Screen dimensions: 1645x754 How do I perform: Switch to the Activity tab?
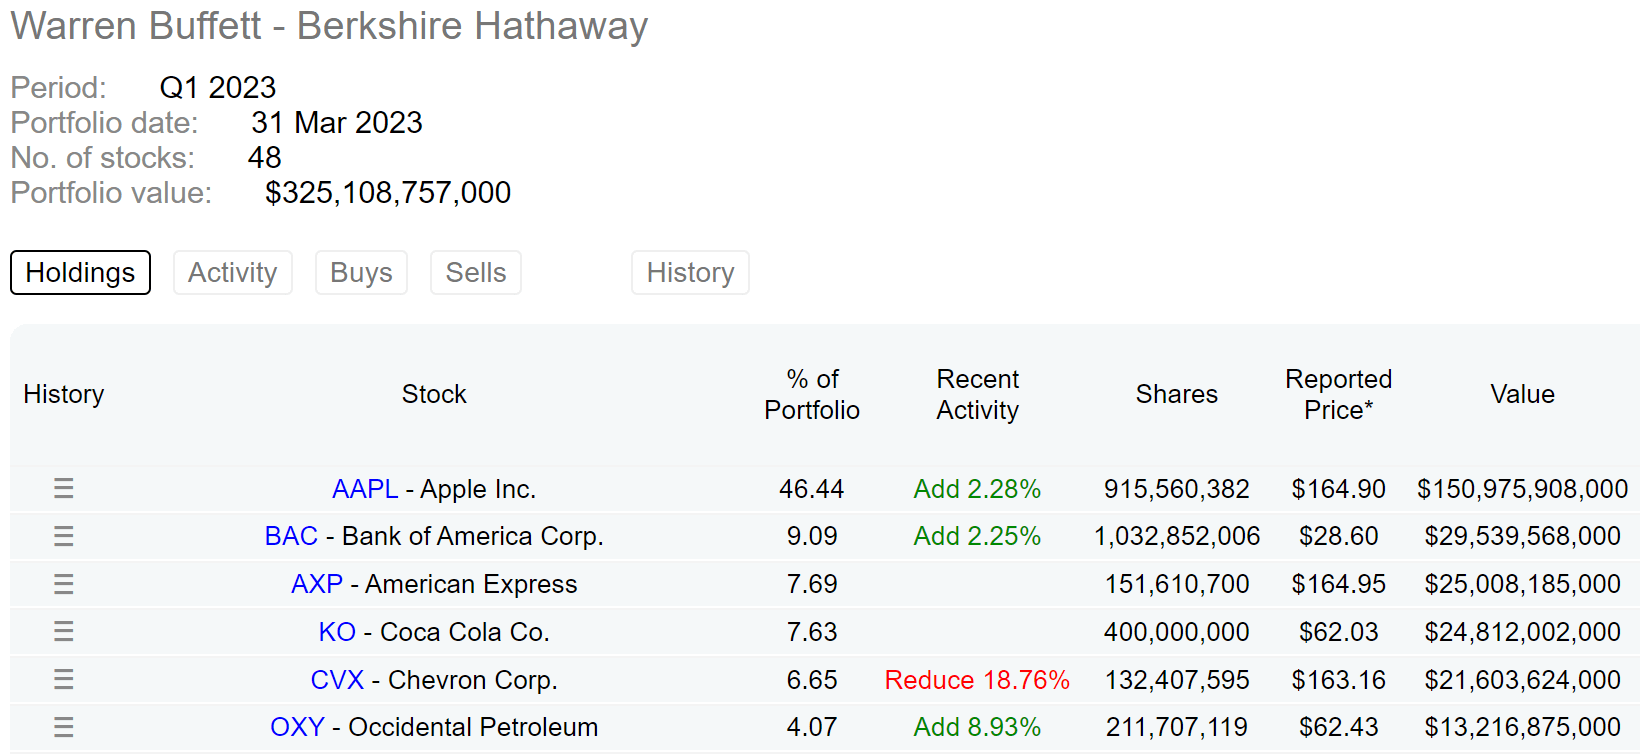232,272
